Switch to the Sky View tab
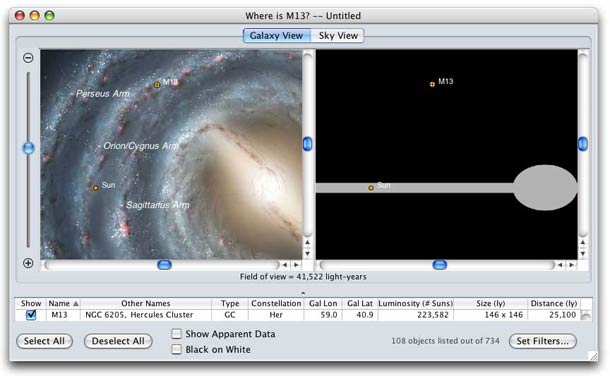The image size is (610, 376). tap(338, 35)
